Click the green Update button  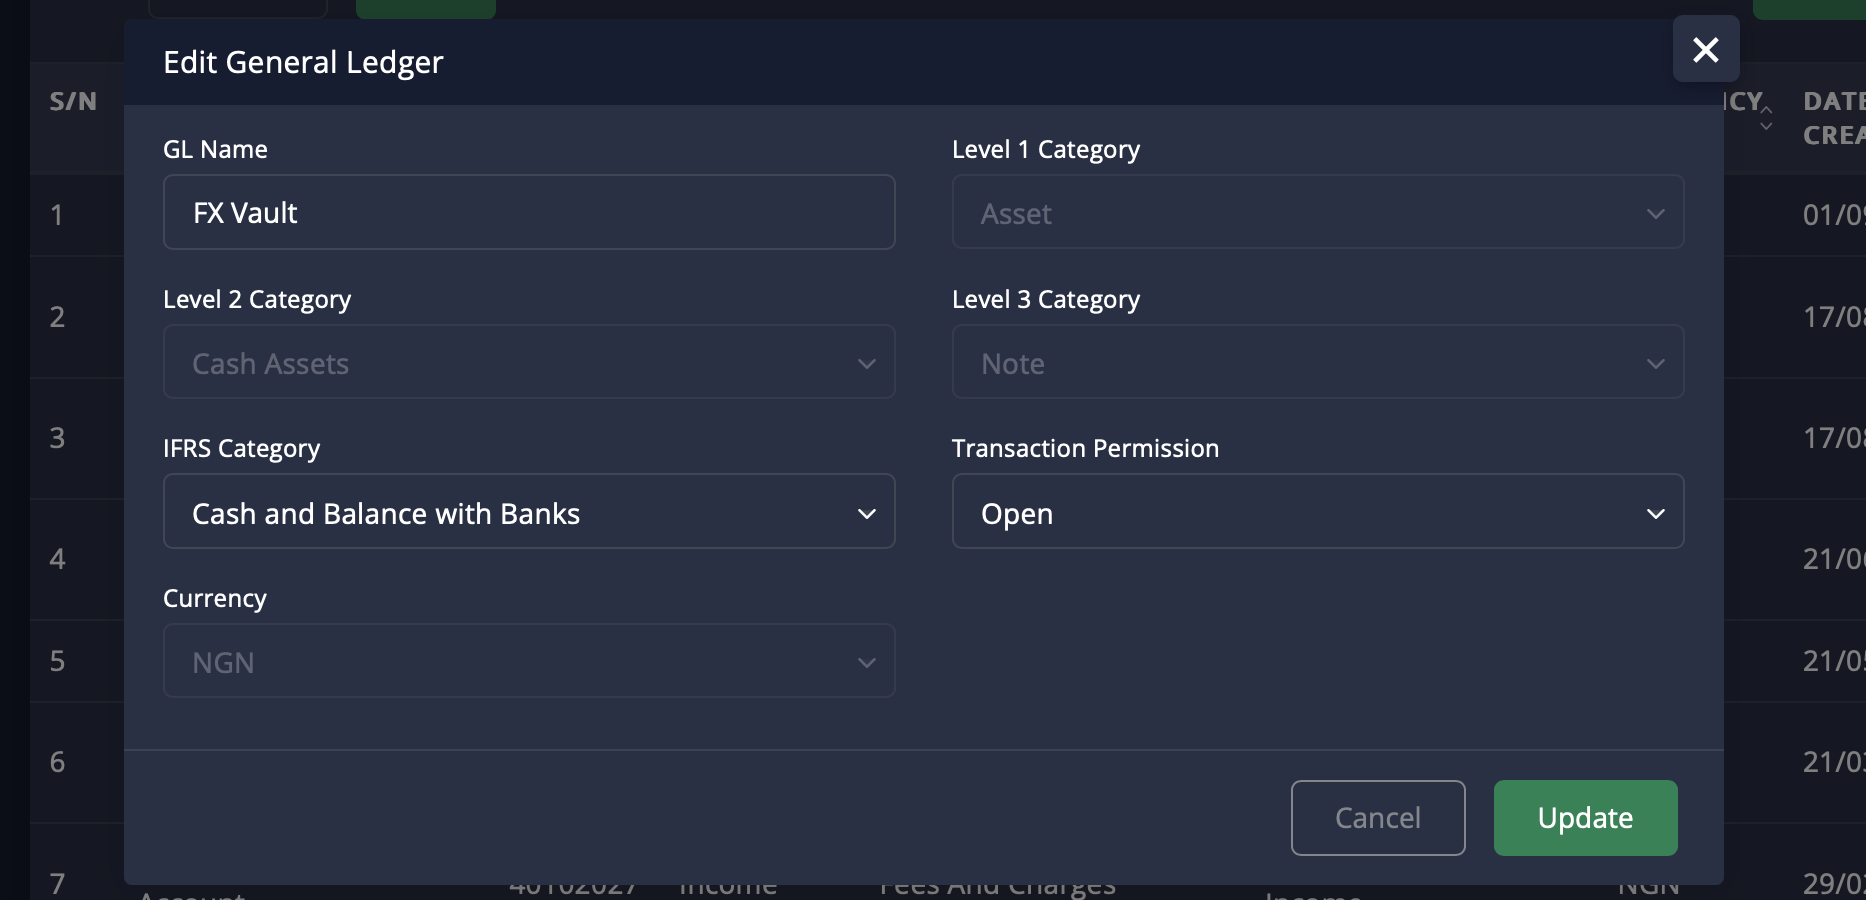pyautogui.click(x=1585, y=818)
